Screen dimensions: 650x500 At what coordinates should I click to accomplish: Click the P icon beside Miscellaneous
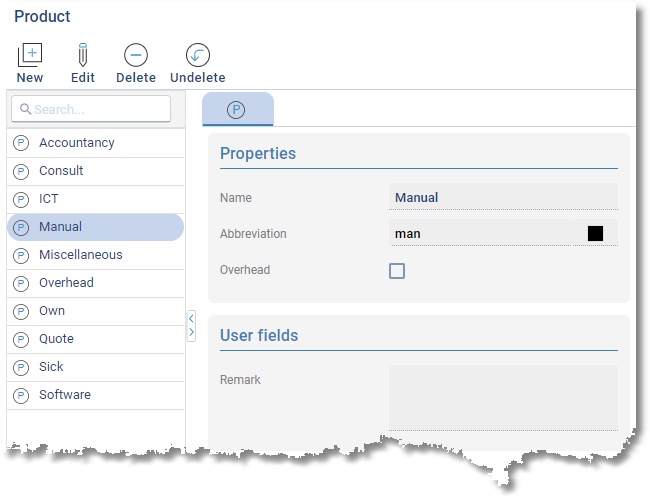coord(21,255)
